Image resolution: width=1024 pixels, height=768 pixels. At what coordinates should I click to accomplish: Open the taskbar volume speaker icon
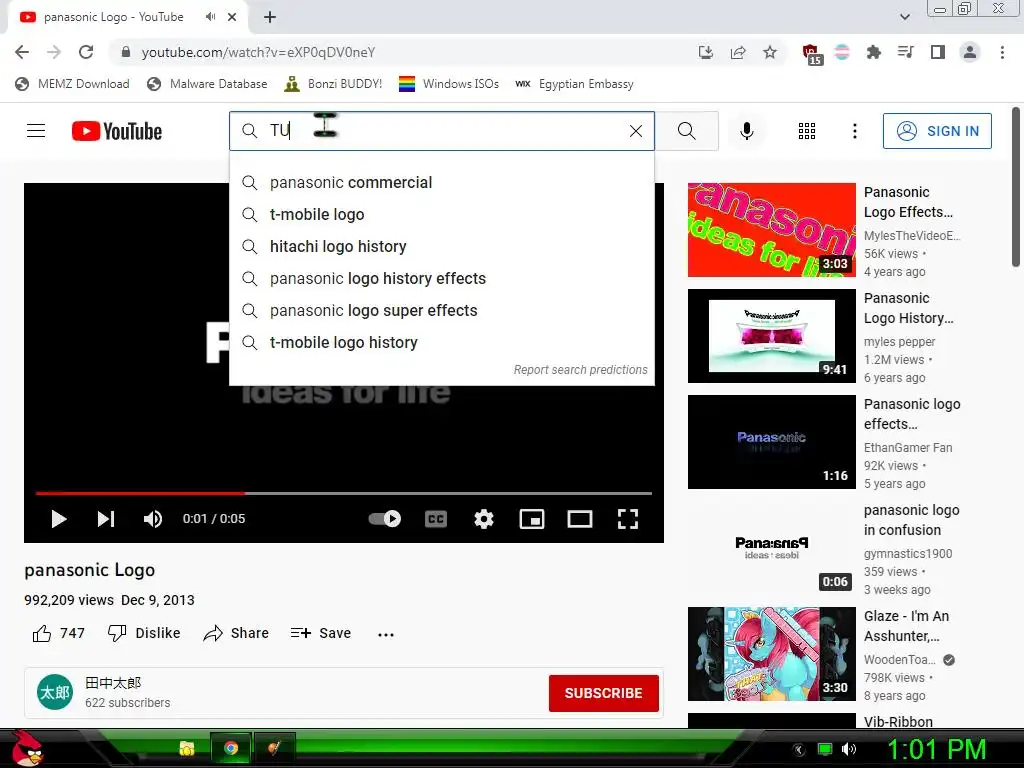coord(848,749)
